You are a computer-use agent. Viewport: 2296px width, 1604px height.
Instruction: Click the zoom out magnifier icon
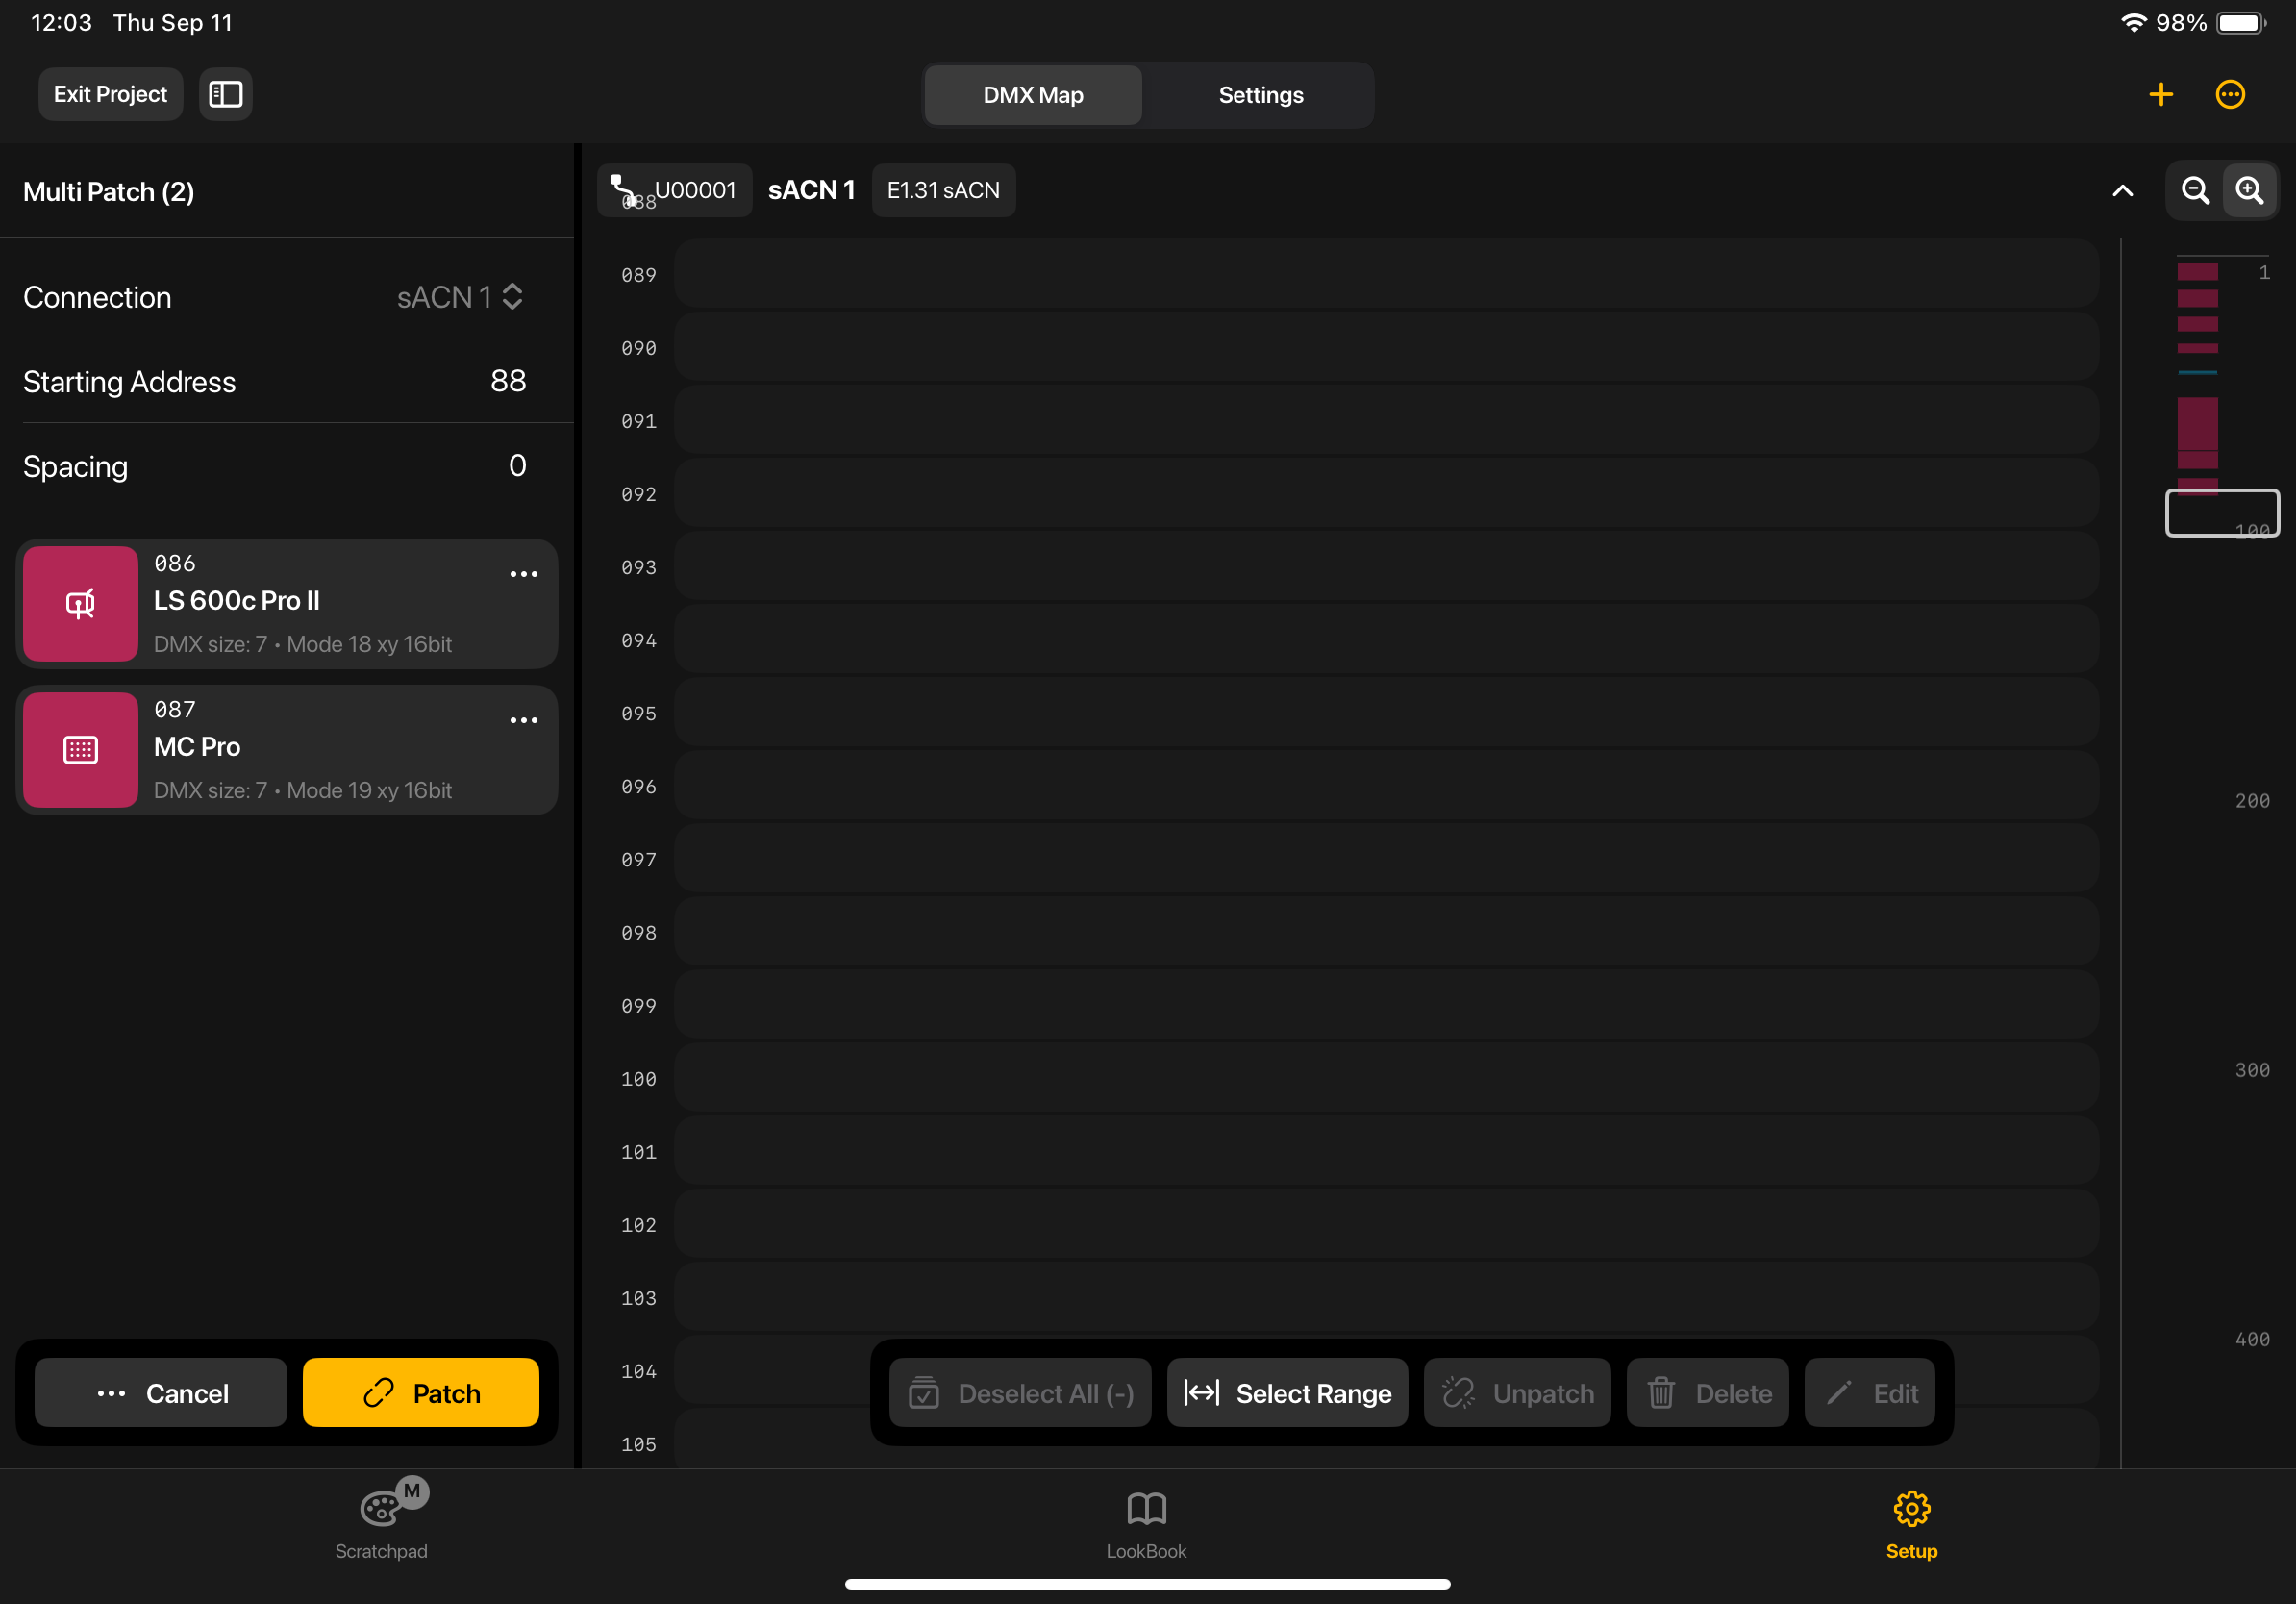point(2195,190)
